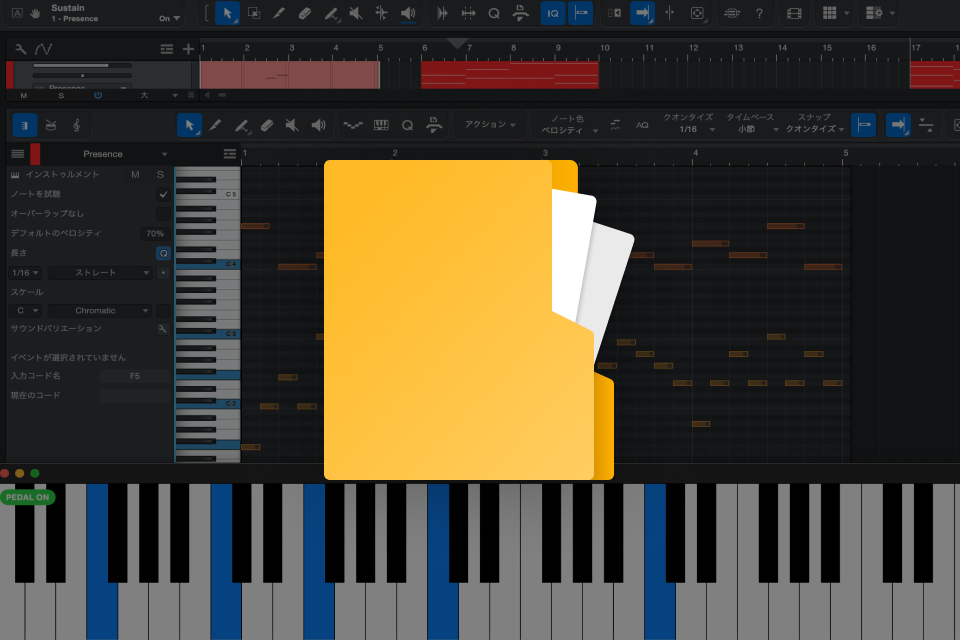This screenshot has width=960, height=640.
Task: Click the wrench icon above the track list
Action: 20,49
